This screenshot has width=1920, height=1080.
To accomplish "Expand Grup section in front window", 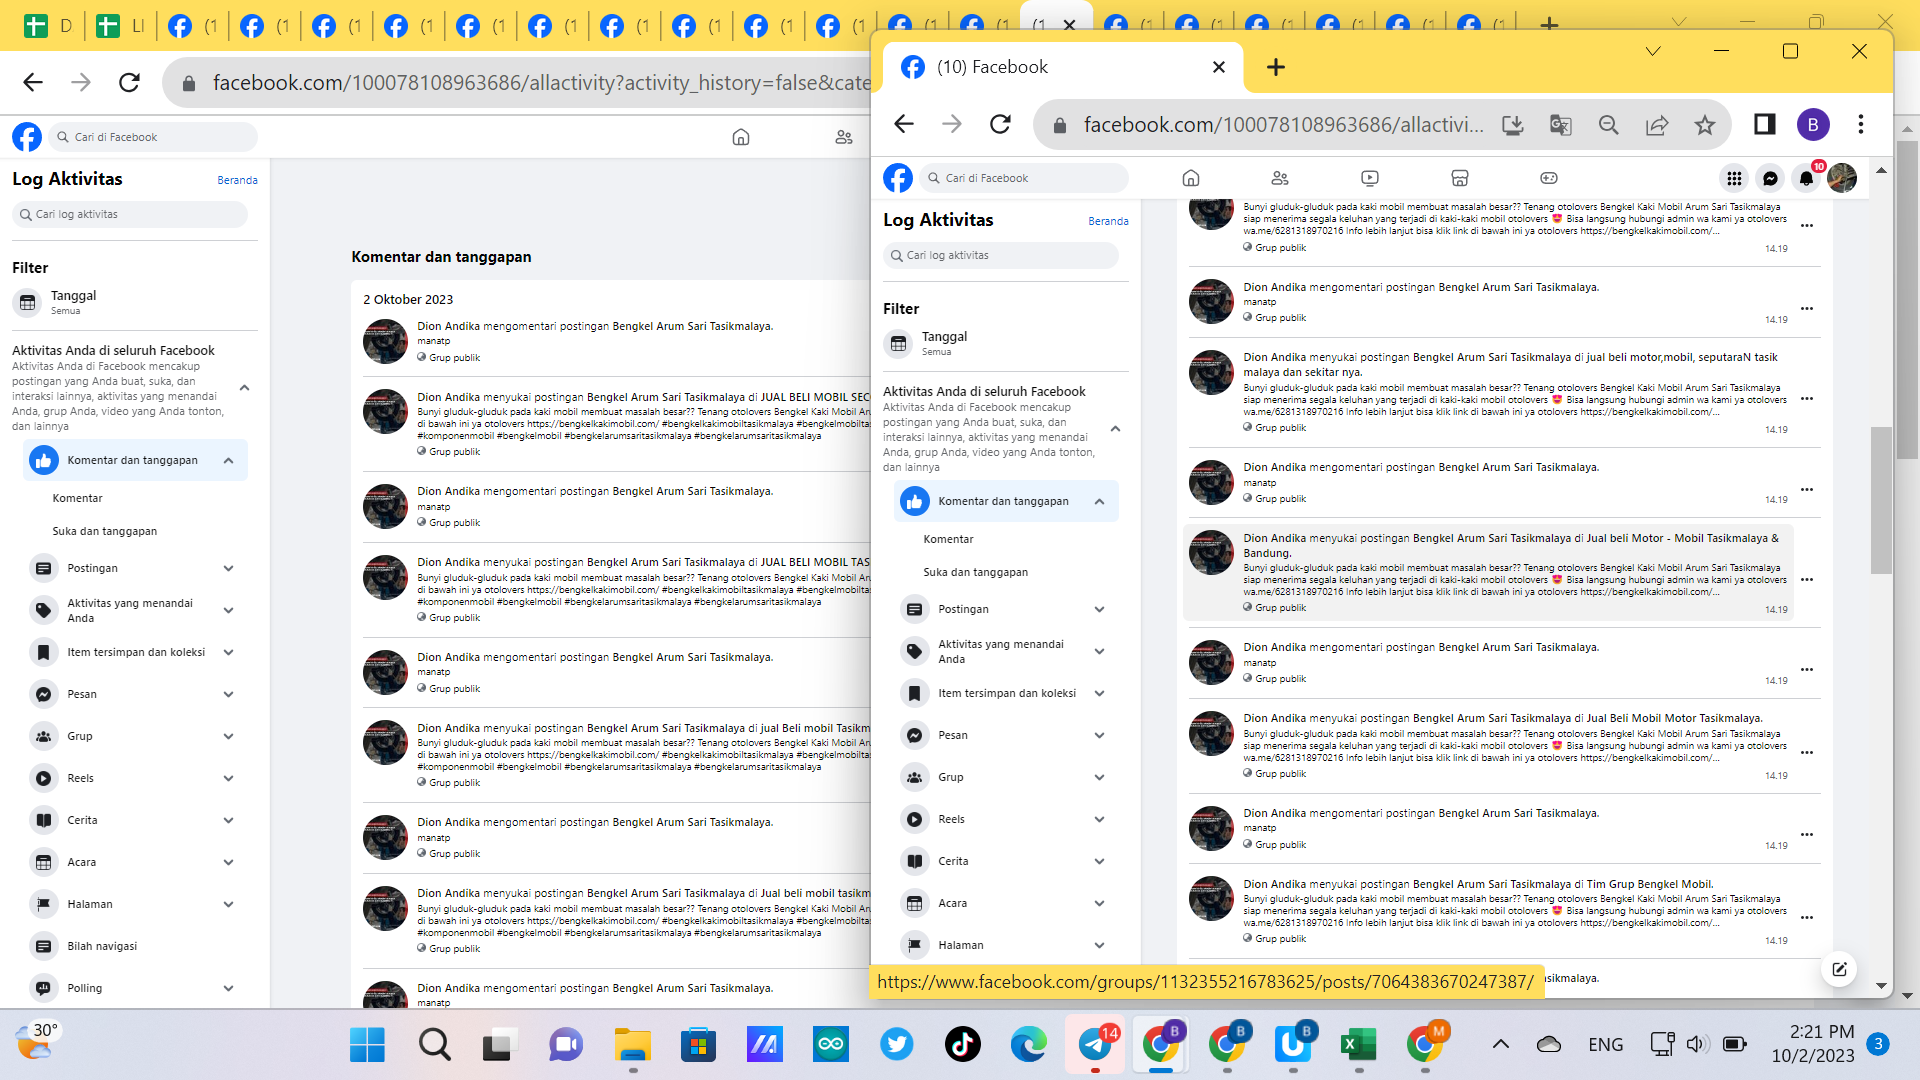I will click(x=1100, y=777).
